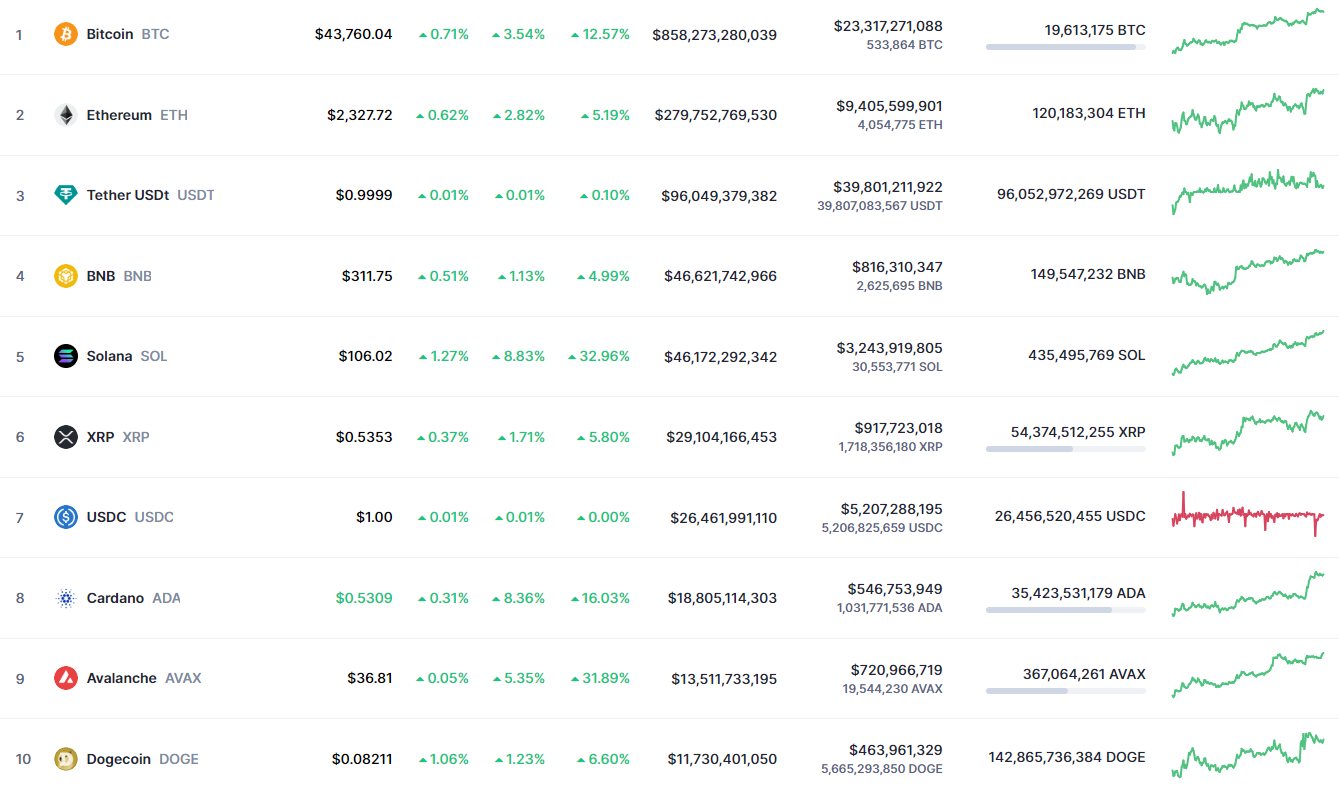This screenshot has width=1339, height=789.
Task: Click Bitcoin's circulating supply progress bar
Action: pos(1065,47)
